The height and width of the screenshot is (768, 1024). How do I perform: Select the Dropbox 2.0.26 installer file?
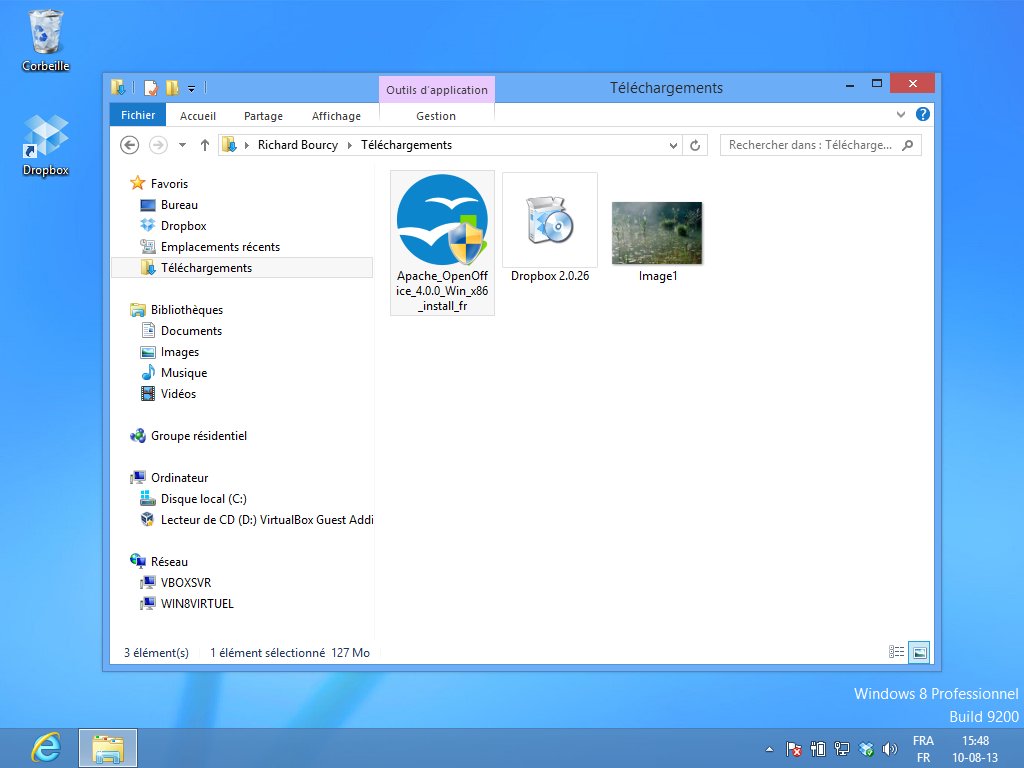(550, 229)
